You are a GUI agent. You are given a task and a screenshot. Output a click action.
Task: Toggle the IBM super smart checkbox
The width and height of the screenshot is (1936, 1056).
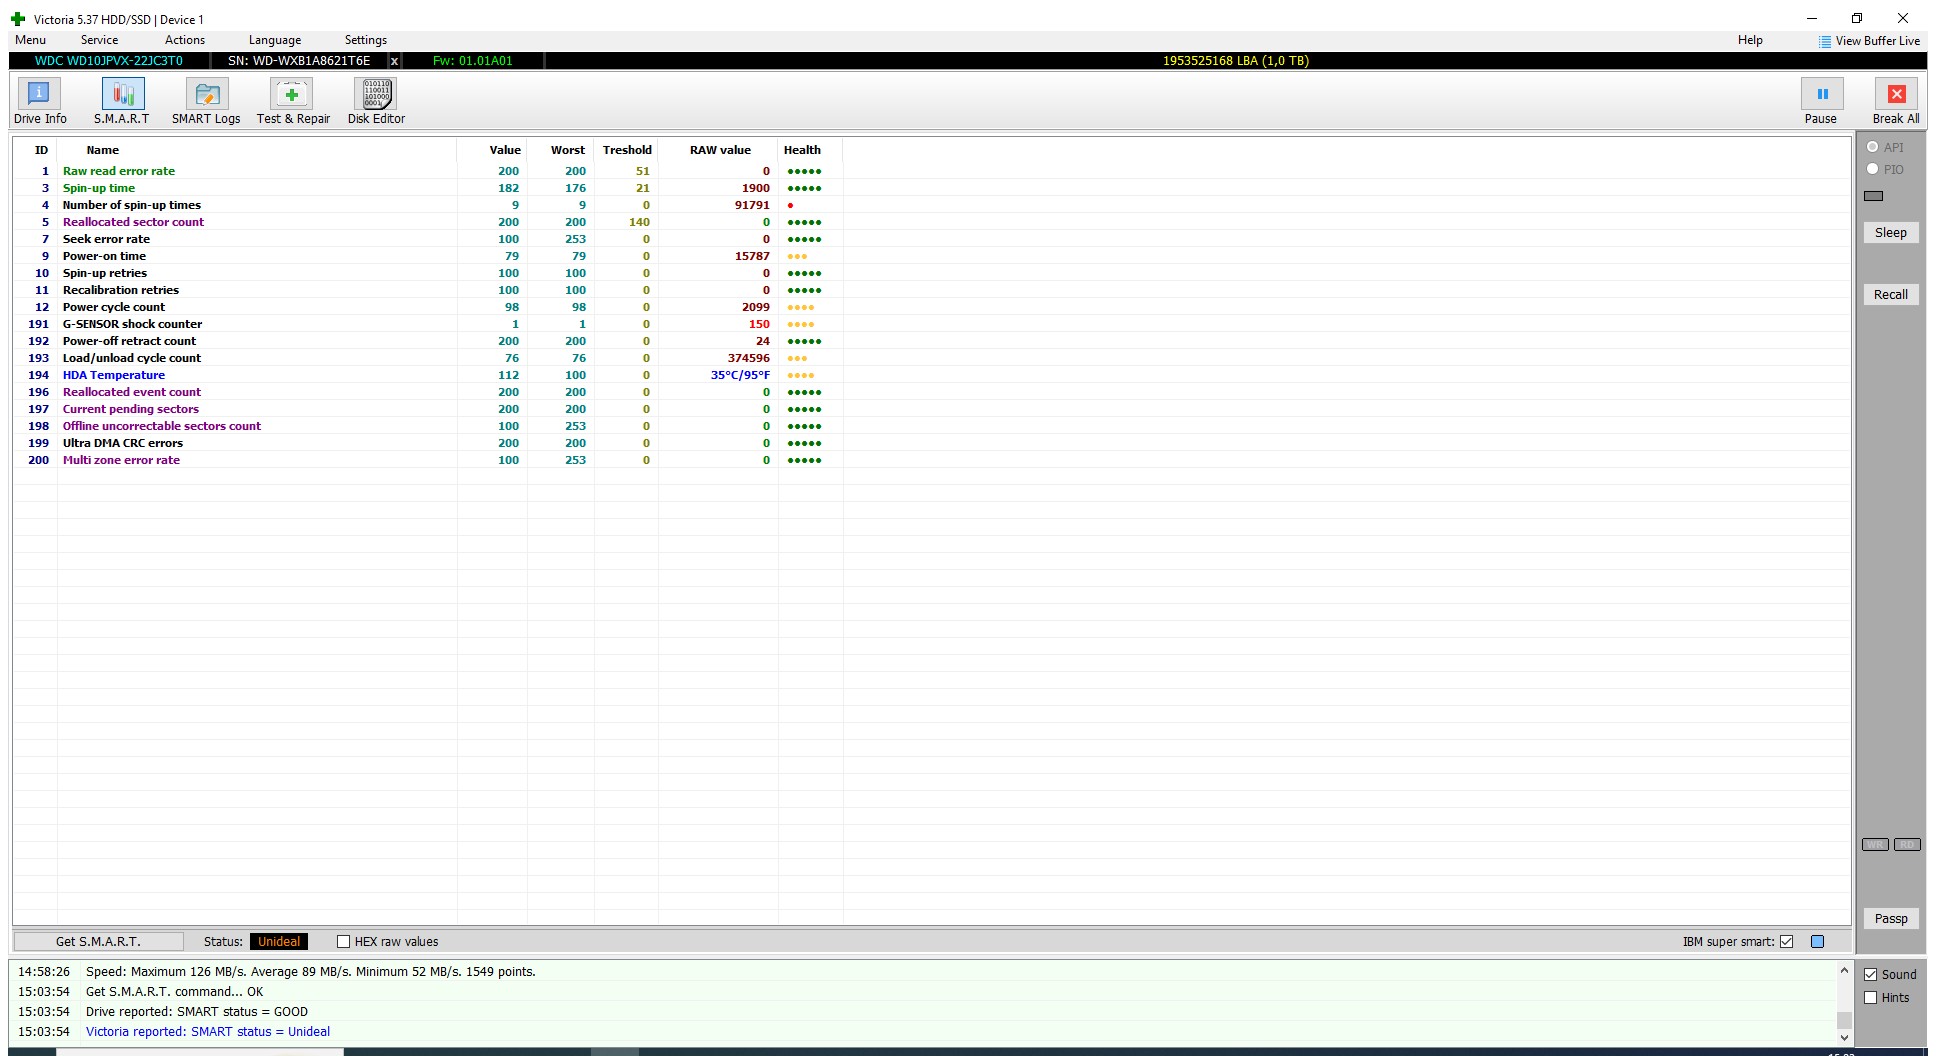click(1786, 941)
